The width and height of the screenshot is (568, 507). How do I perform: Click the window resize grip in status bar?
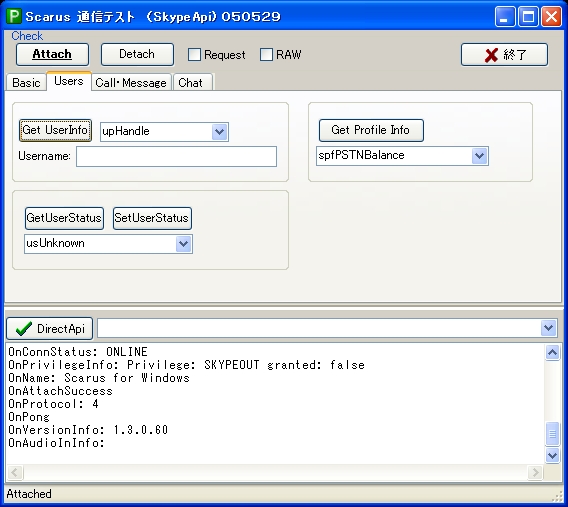point(558,496)
